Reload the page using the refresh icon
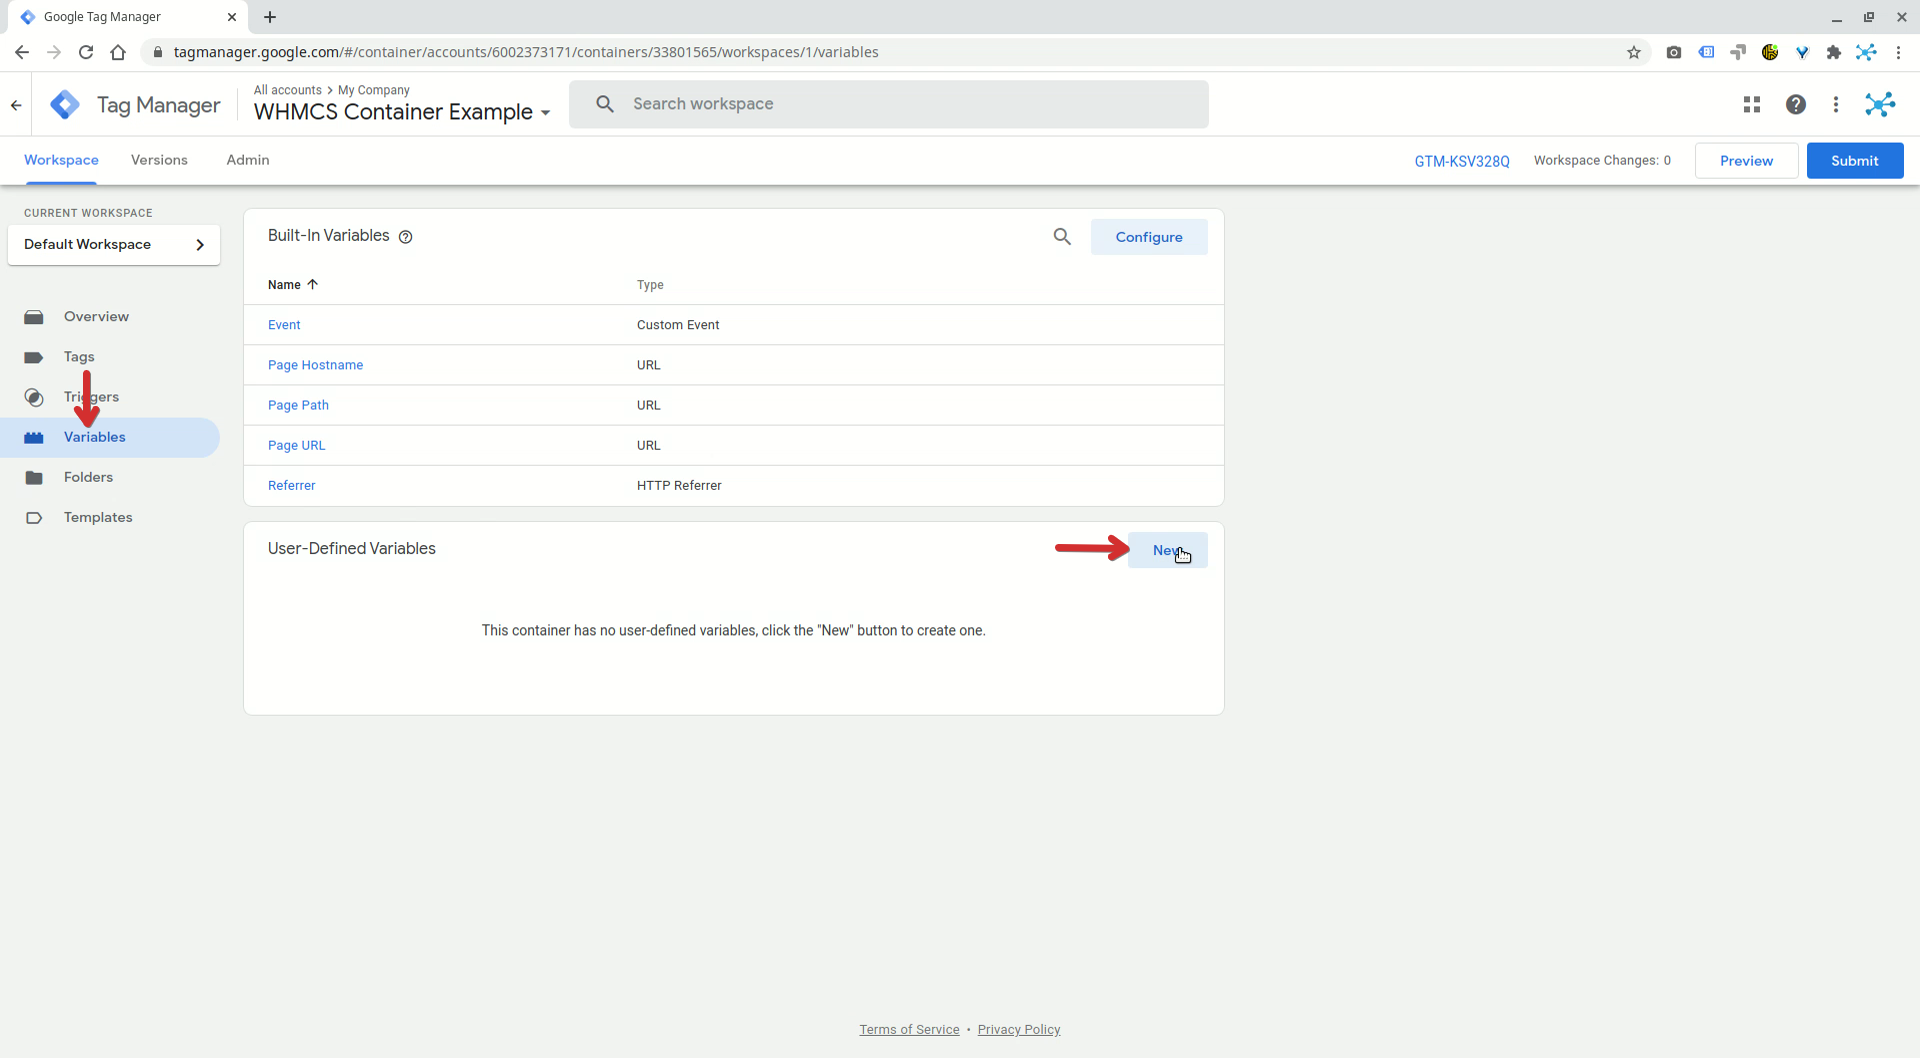Image resolution: width=1920 pixels, height=1058 pixels. click(86, 53)
